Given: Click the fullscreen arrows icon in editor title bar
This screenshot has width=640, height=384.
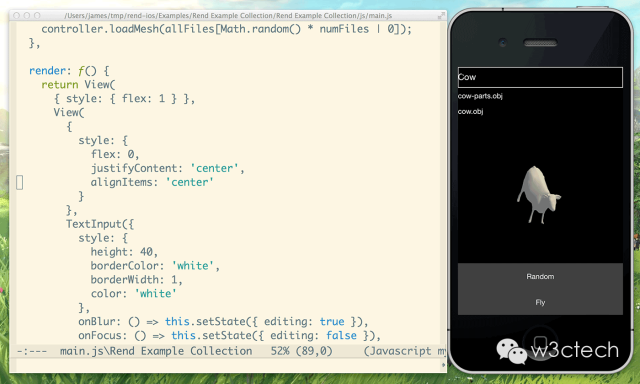Looking at the screenshot, I should tap(441, 16).
